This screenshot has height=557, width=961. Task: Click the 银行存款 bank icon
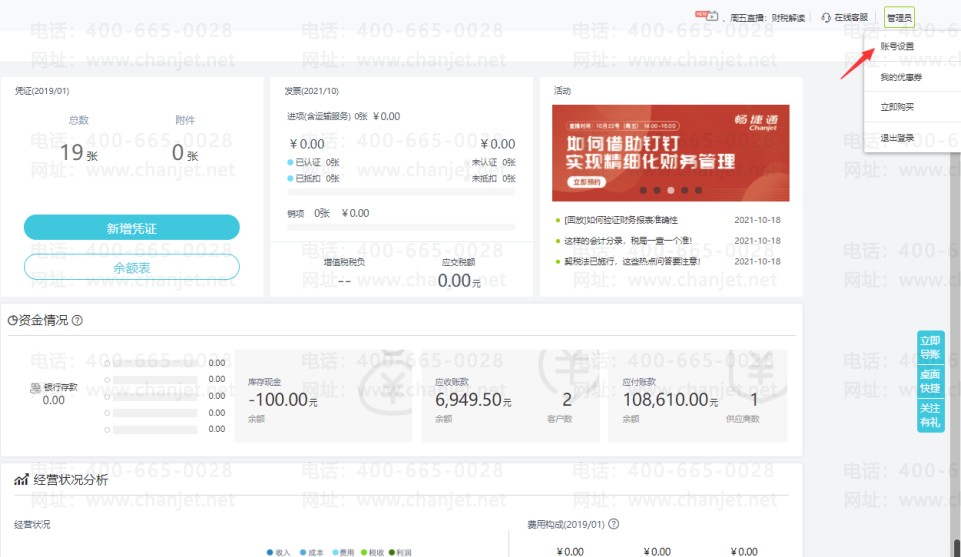coord(36,388)
